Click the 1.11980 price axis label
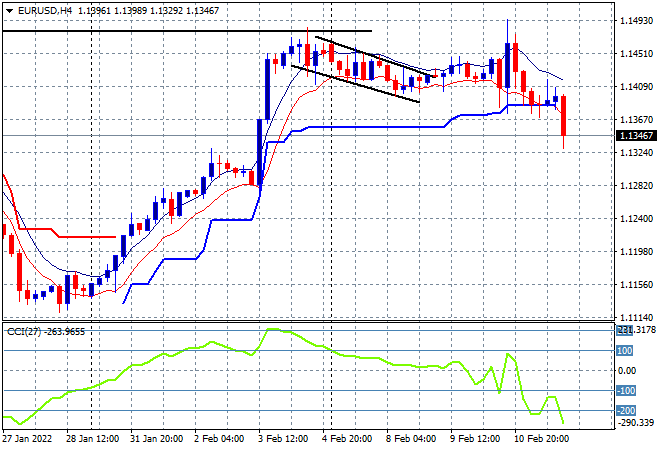The image size is (660, 450). click(636, 251)
